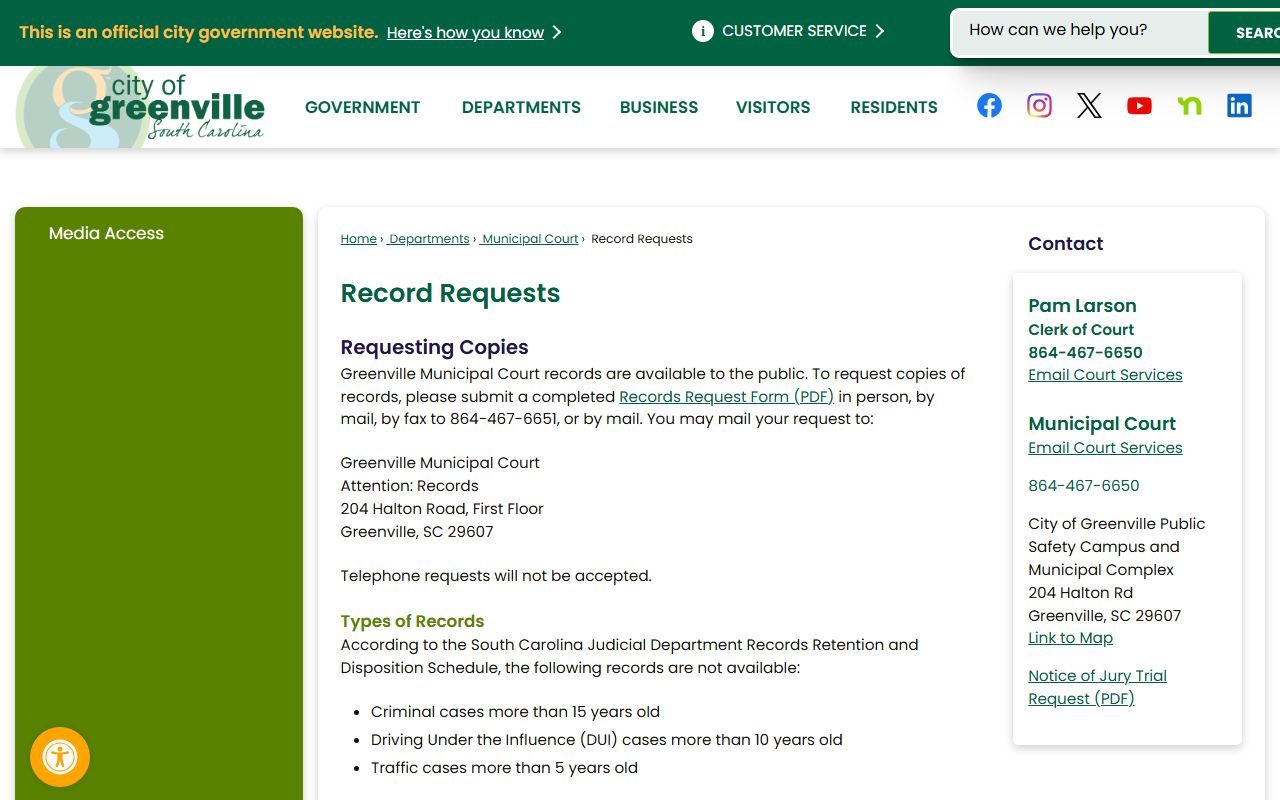The image size is (1280, 800).
Task: Click "Greenville, SC 29607" in the mailing address
Action: click(417, 532)
